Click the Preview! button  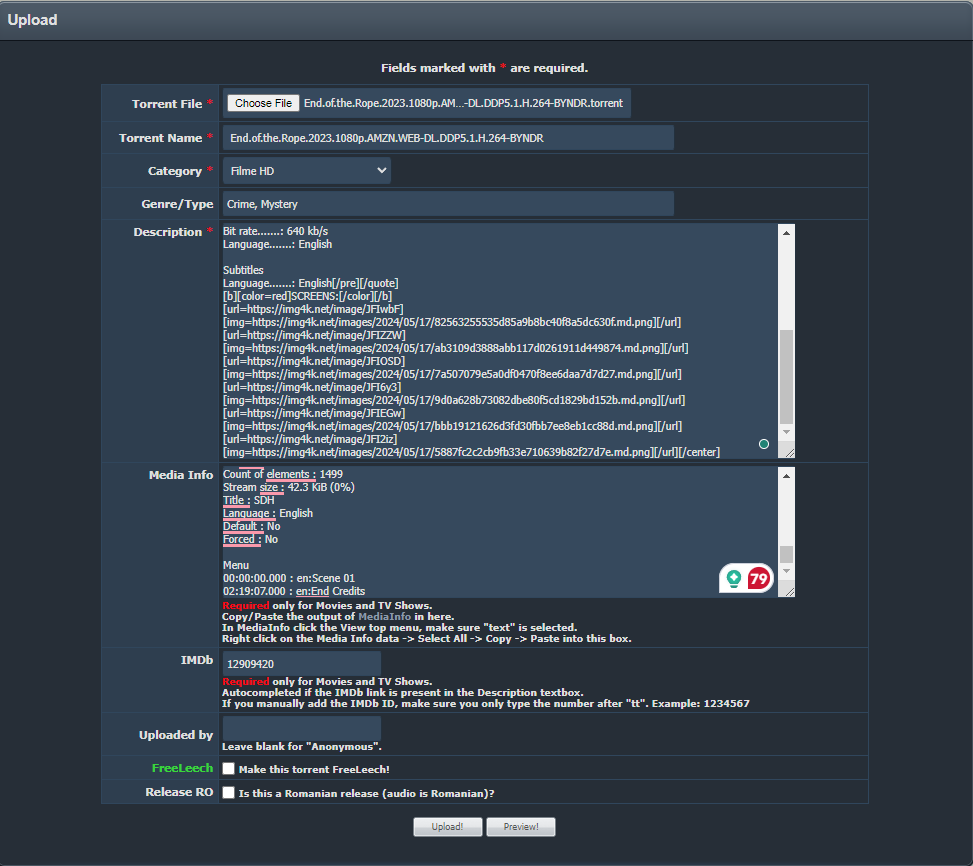tap(522, 827)
